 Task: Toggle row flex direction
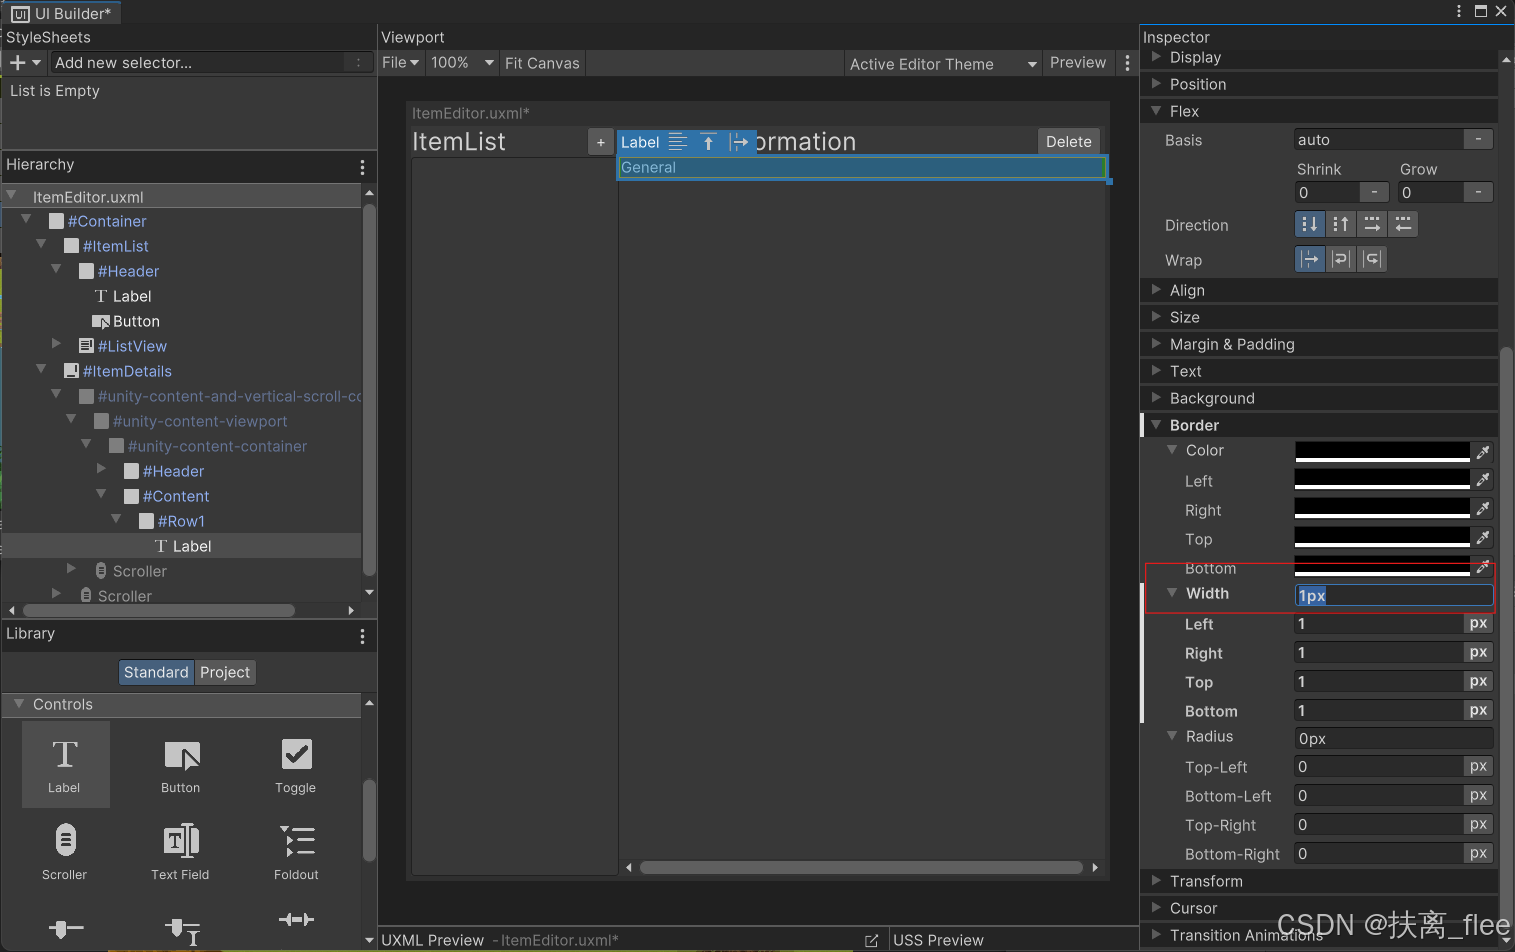point(1372,224)
